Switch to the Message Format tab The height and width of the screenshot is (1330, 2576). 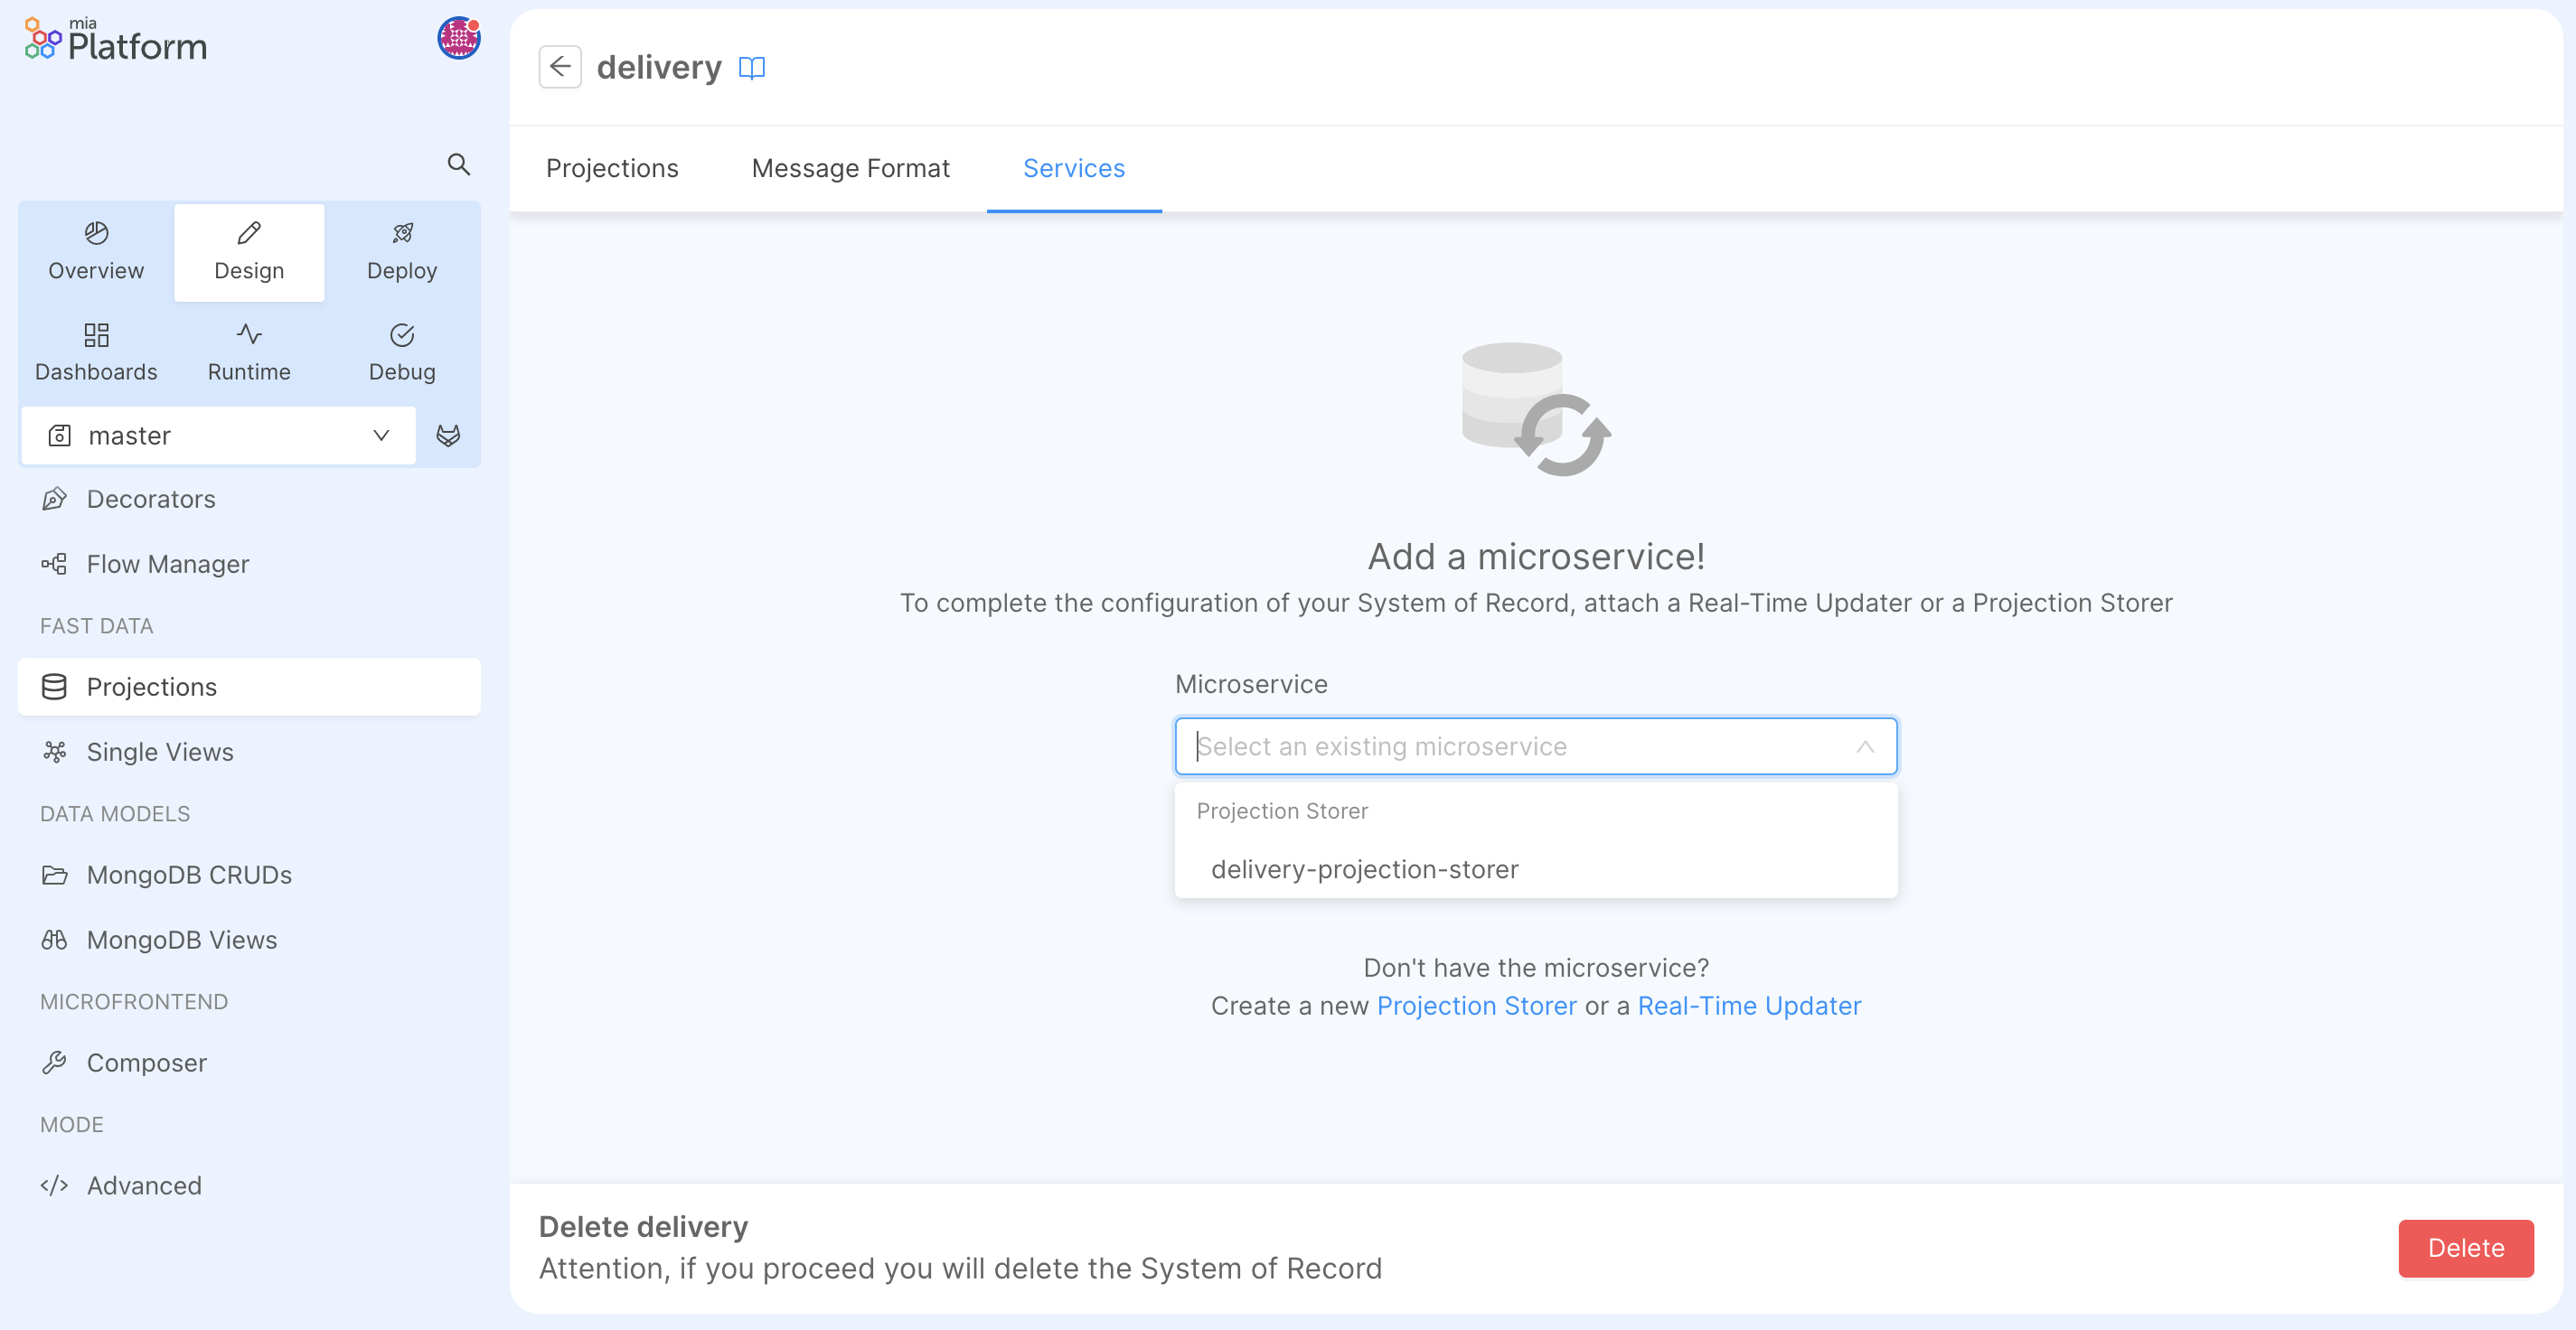(x=850, y=168)
